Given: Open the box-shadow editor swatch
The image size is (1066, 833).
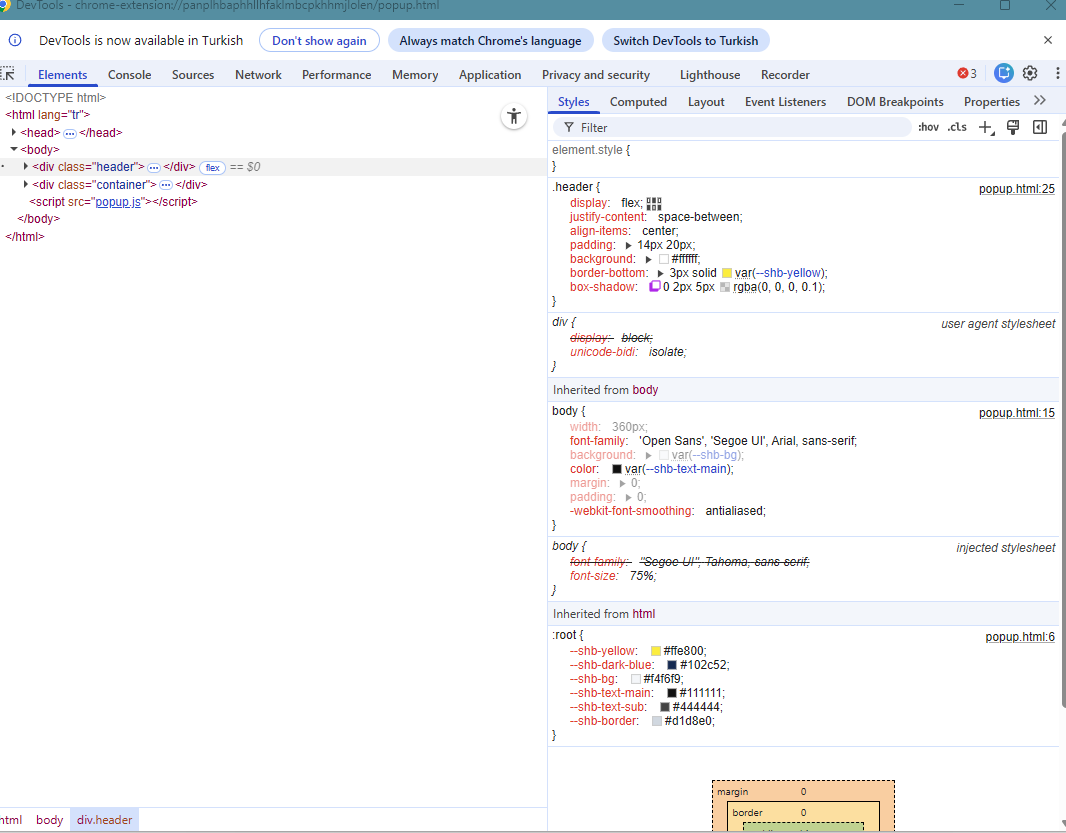Looking at the screenshot, I should 655,287.
